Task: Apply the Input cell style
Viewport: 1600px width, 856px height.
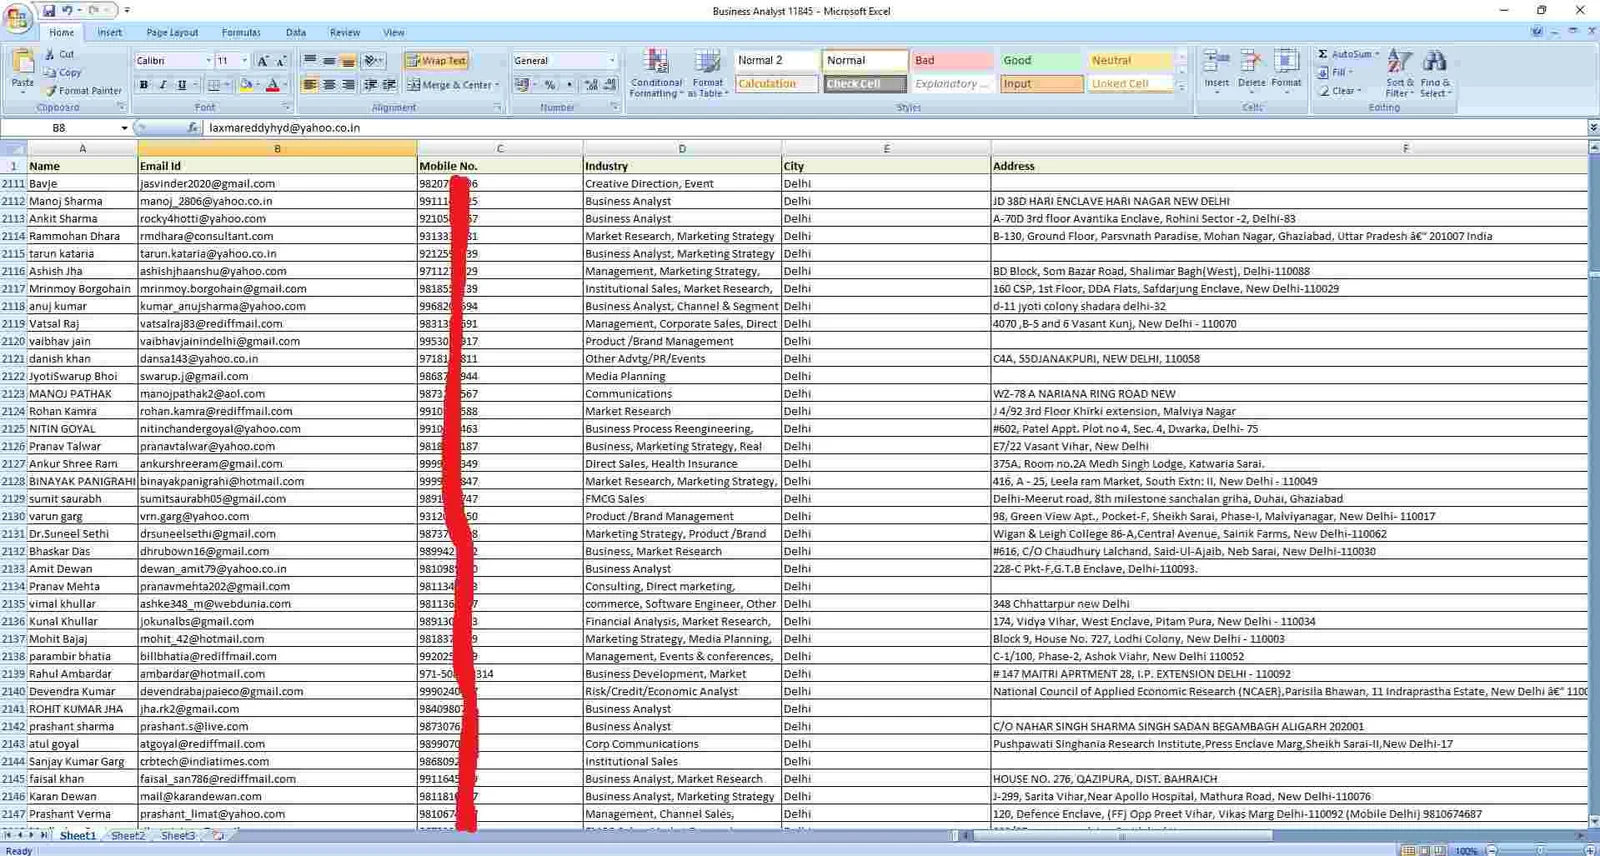Action: tap(1040, 84)
